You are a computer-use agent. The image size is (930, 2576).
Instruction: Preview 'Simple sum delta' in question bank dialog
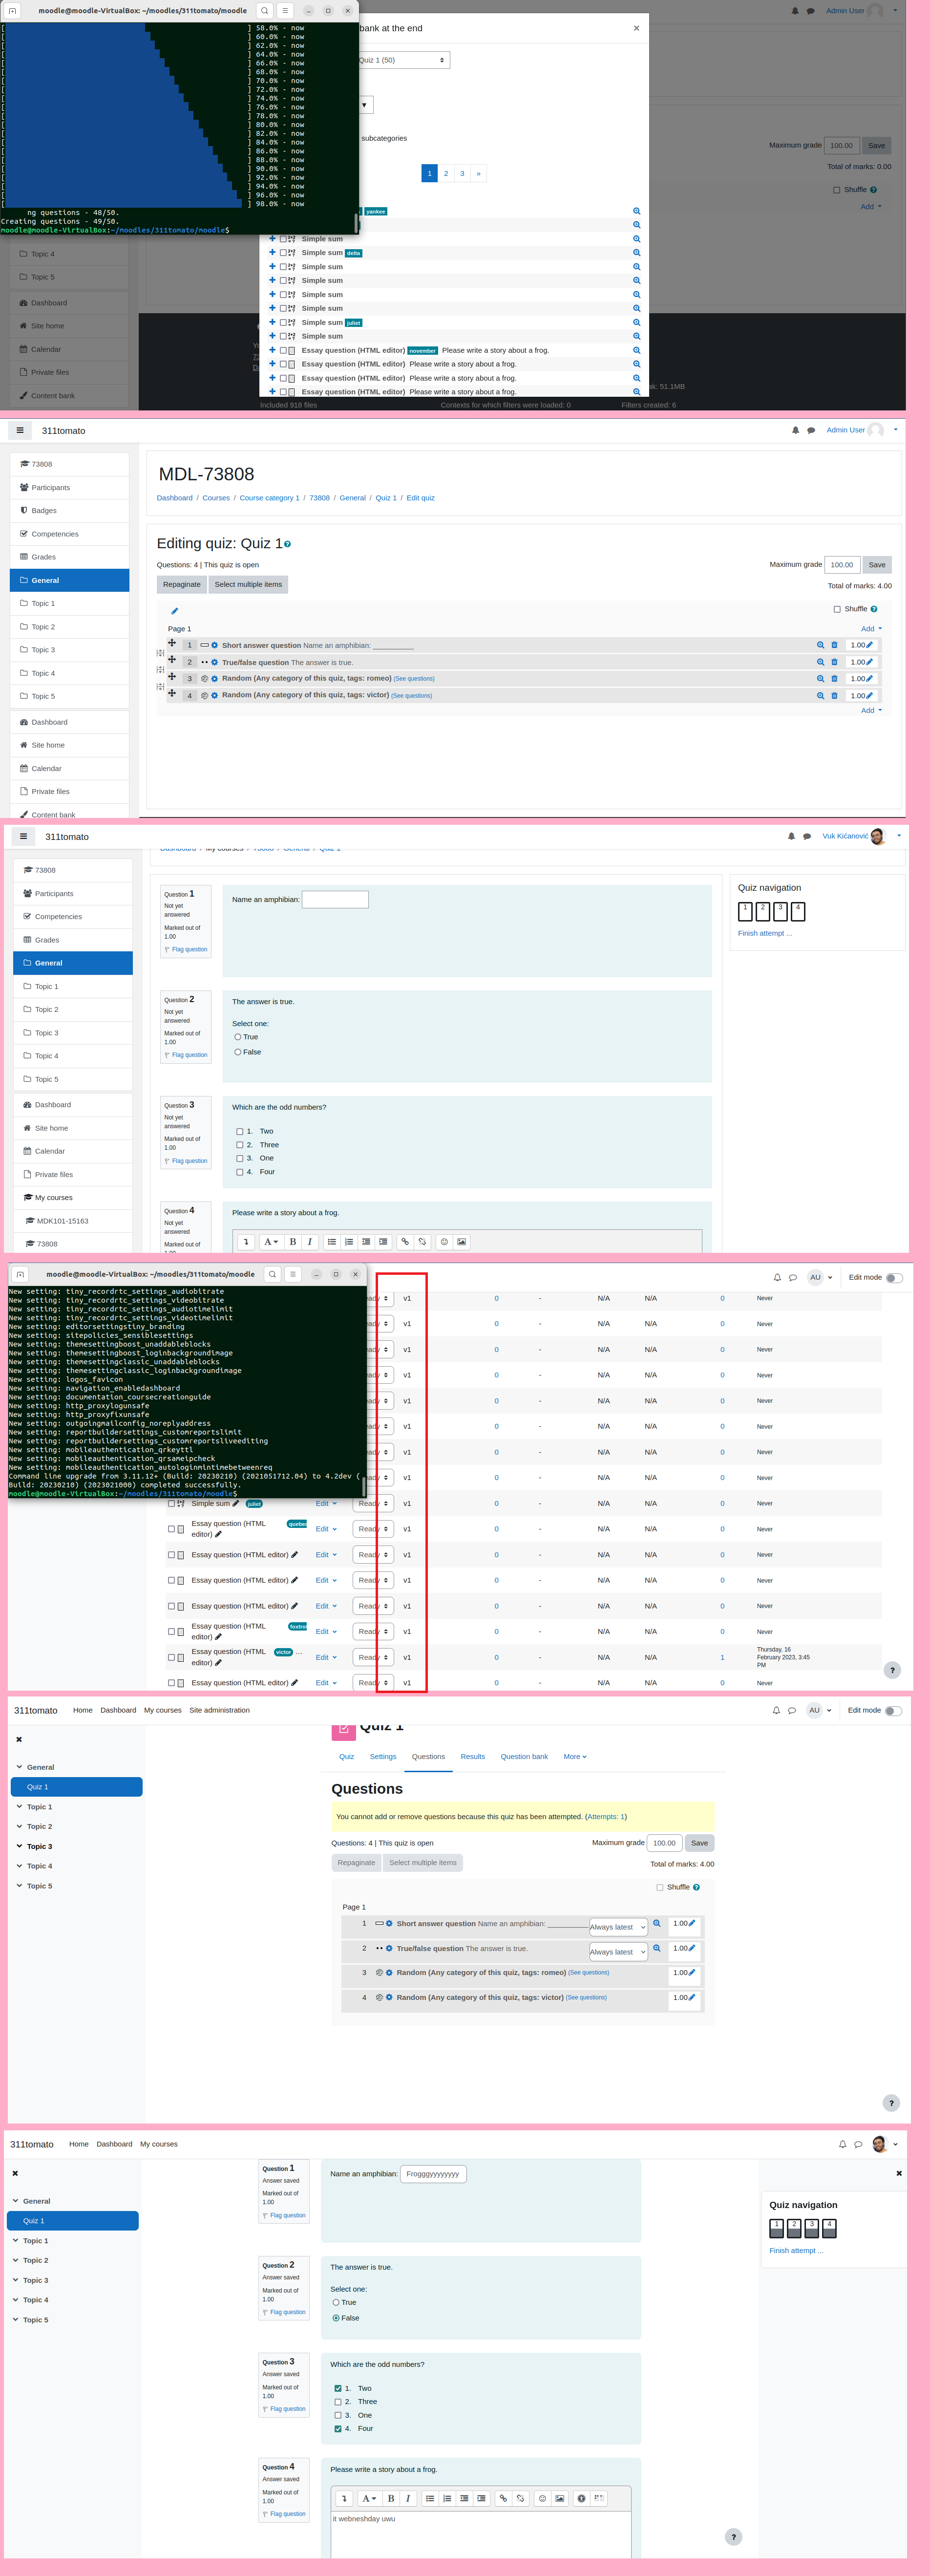point(636,253)
